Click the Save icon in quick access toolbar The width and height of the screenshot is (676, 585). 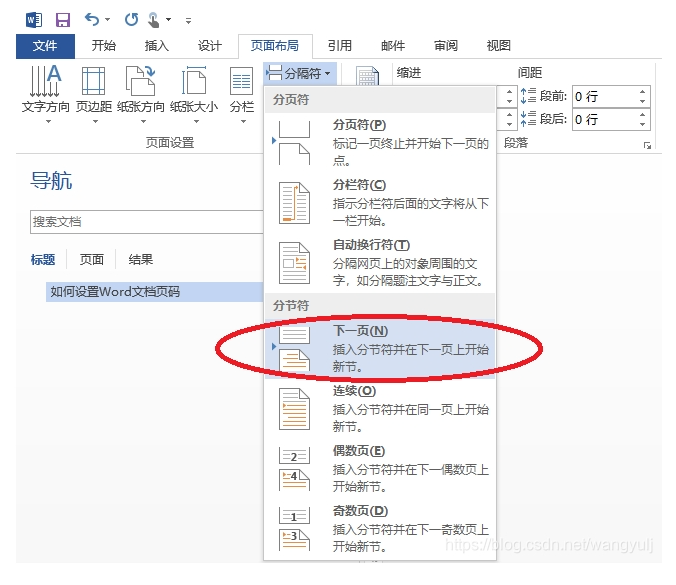pyautogui.click(x=62, y=19)
